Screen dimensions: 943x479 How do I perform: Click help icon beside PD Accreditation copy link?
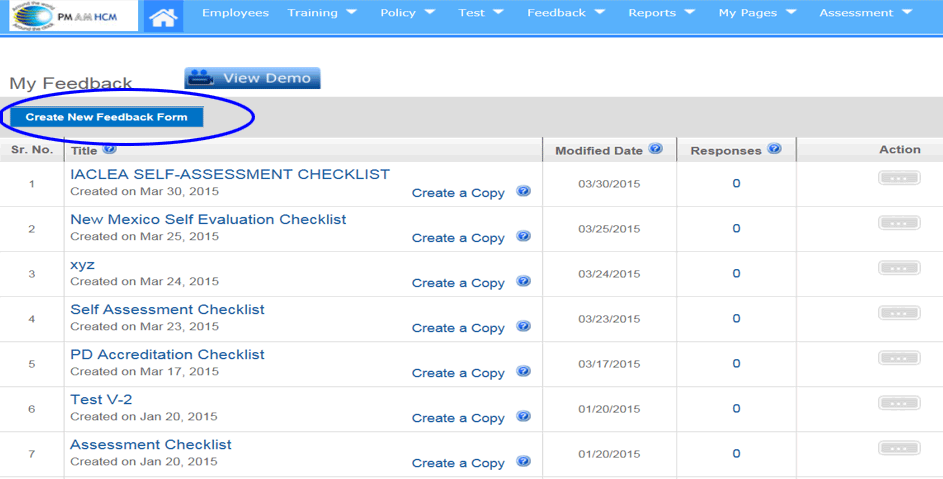pyautogui.click(x=523, y=372)
